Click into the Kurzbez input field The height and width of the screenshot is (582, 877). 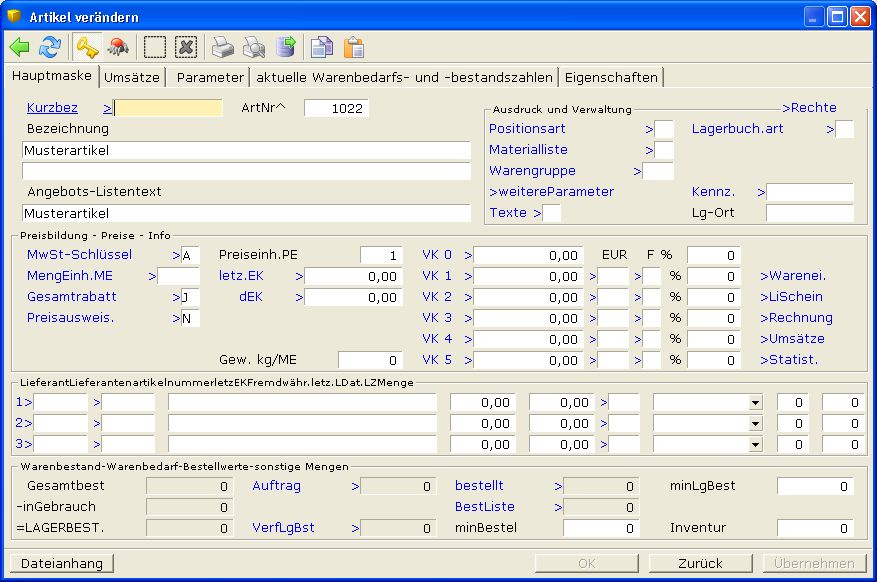(169, 108)
